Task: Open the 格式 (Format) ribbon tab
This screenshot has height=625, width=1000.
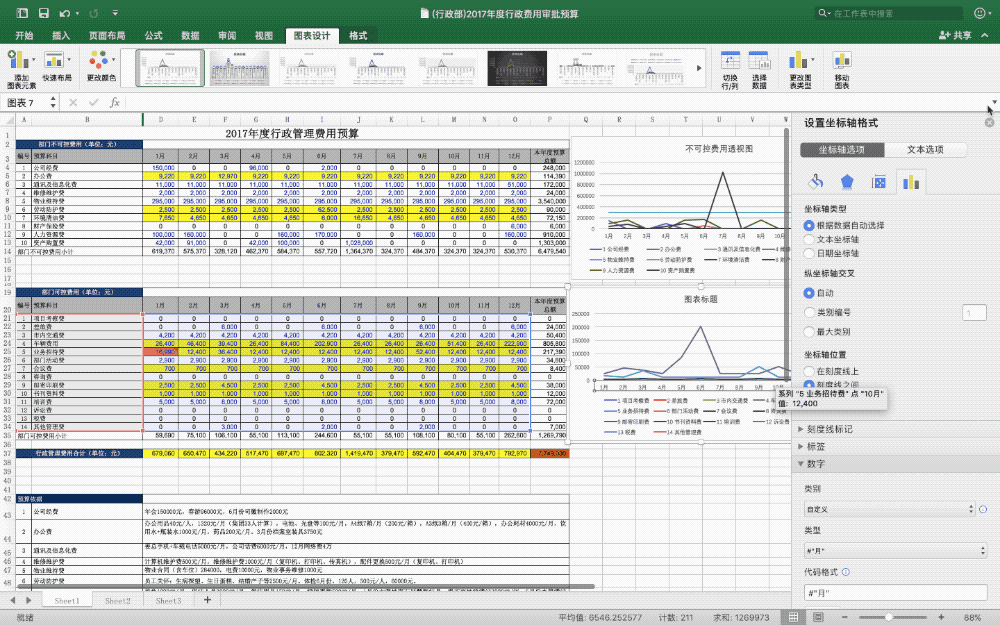Action: pyautogui.click(x=358, y=36)
